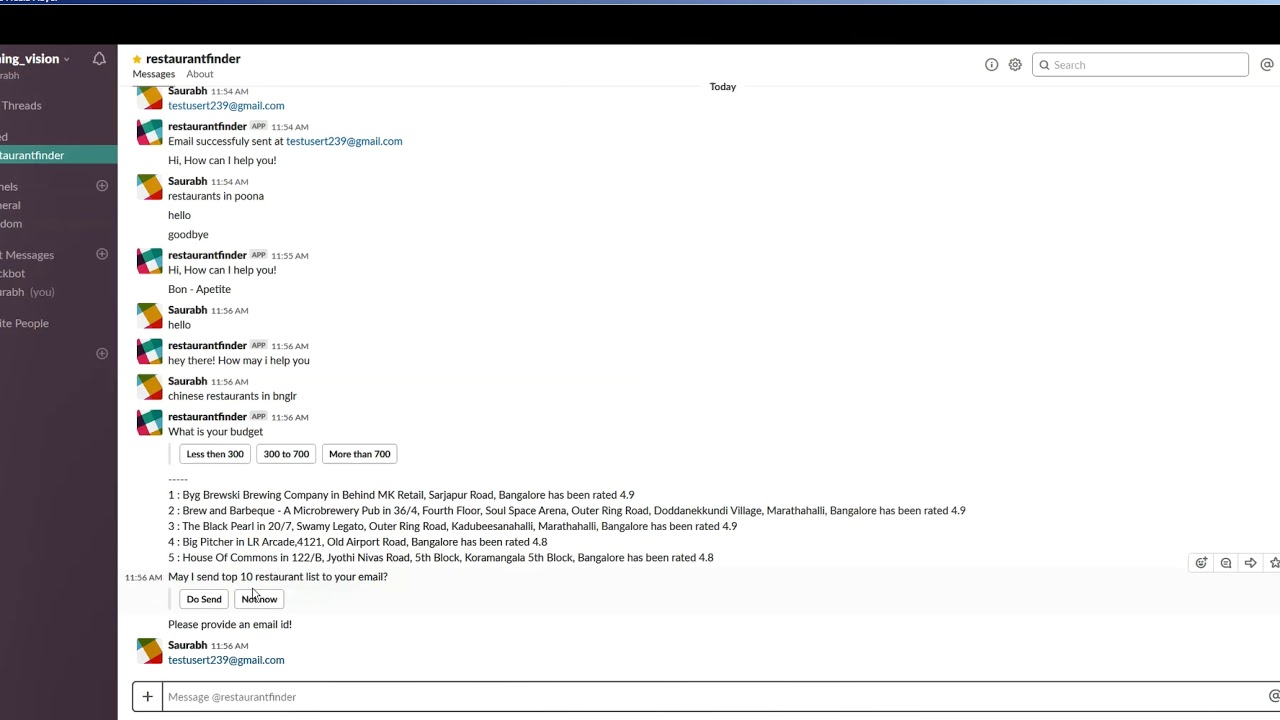
Task: Open restaurantfinder avatar beside What is your budget
Action: [x=150, y=423]
